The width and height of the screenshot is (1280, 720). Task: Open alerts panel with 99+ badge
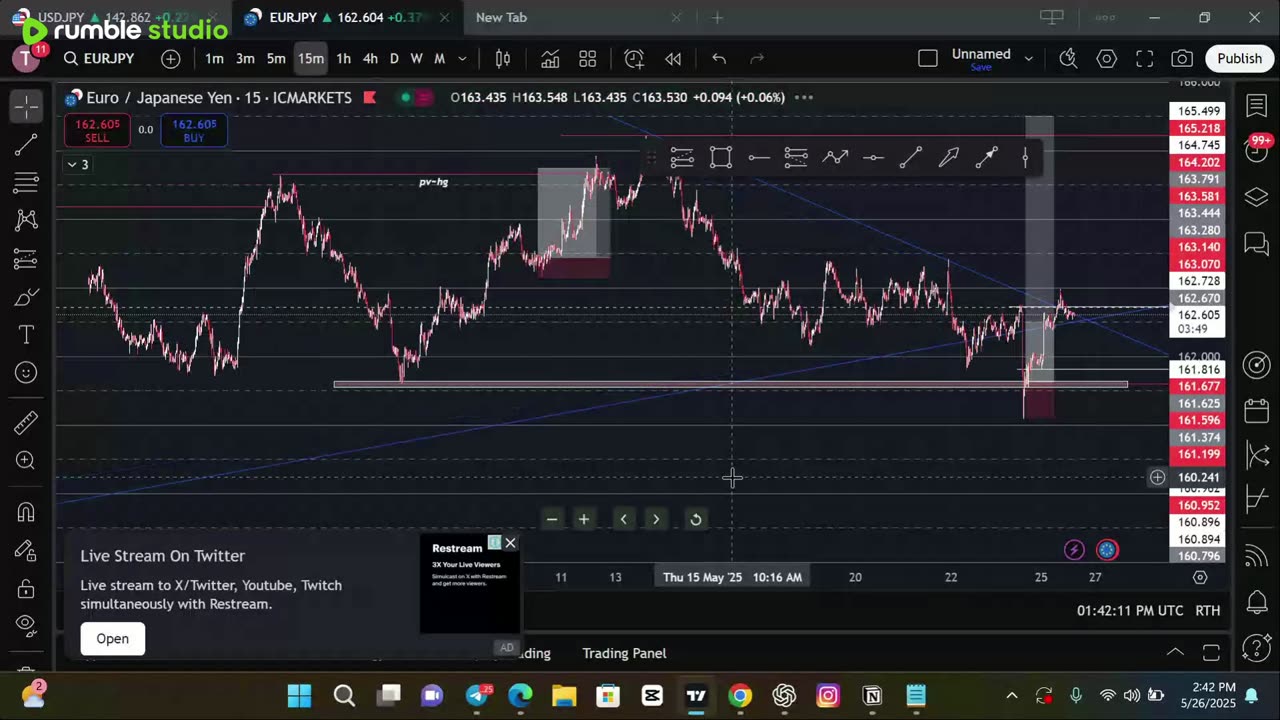tap(1257, 150)
